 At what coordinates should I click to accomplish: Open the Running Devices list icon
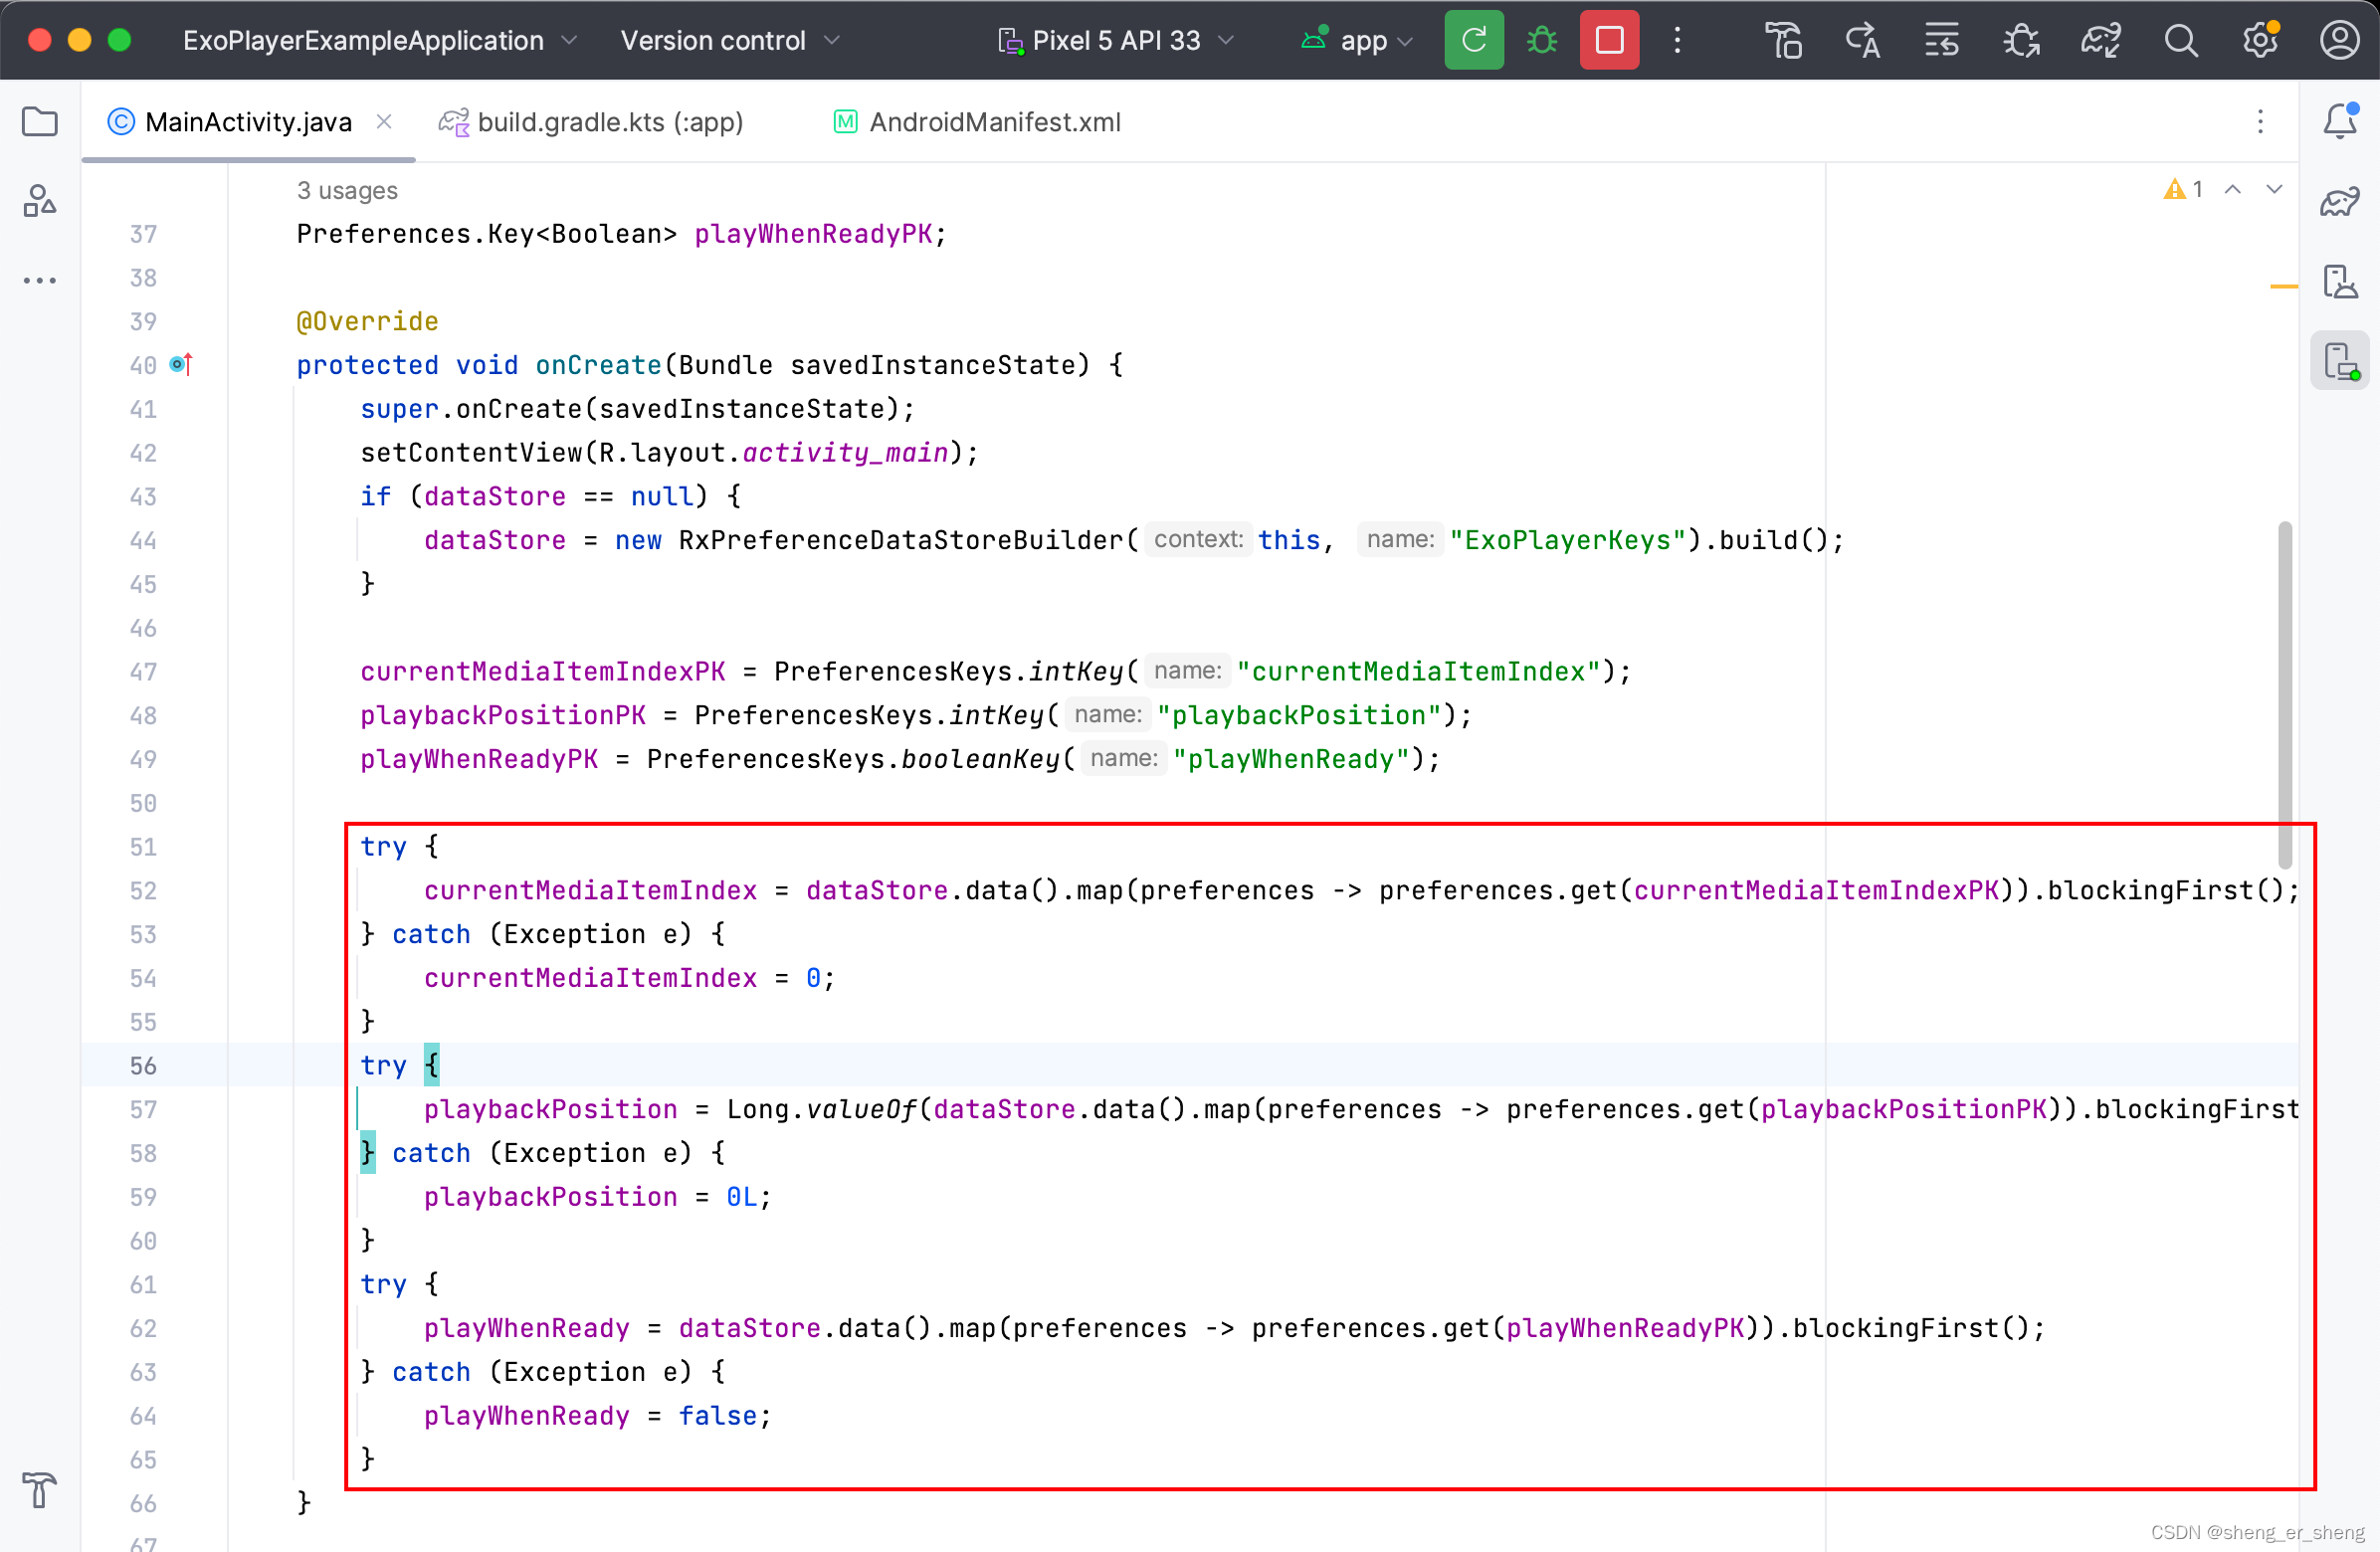point(1941,40)
